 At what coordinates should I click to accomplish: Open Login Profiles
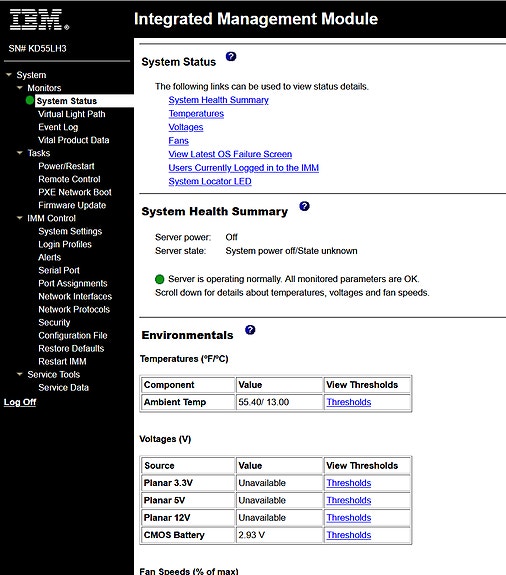tap(65, 244)
